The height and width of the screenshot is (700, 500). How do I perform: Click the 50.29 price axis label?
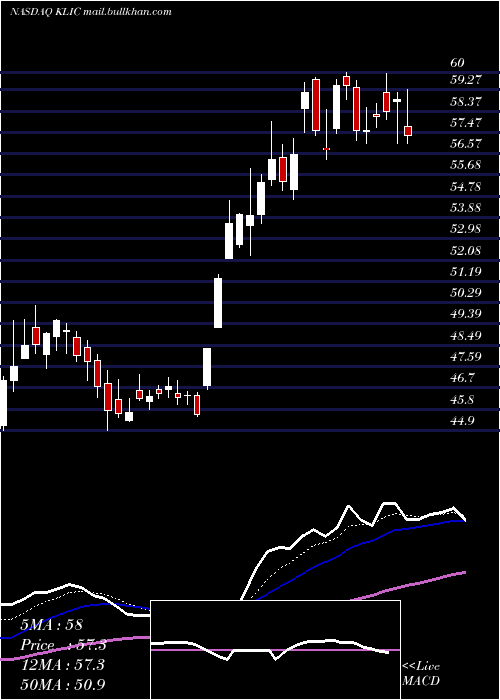[x=467, y=292]
